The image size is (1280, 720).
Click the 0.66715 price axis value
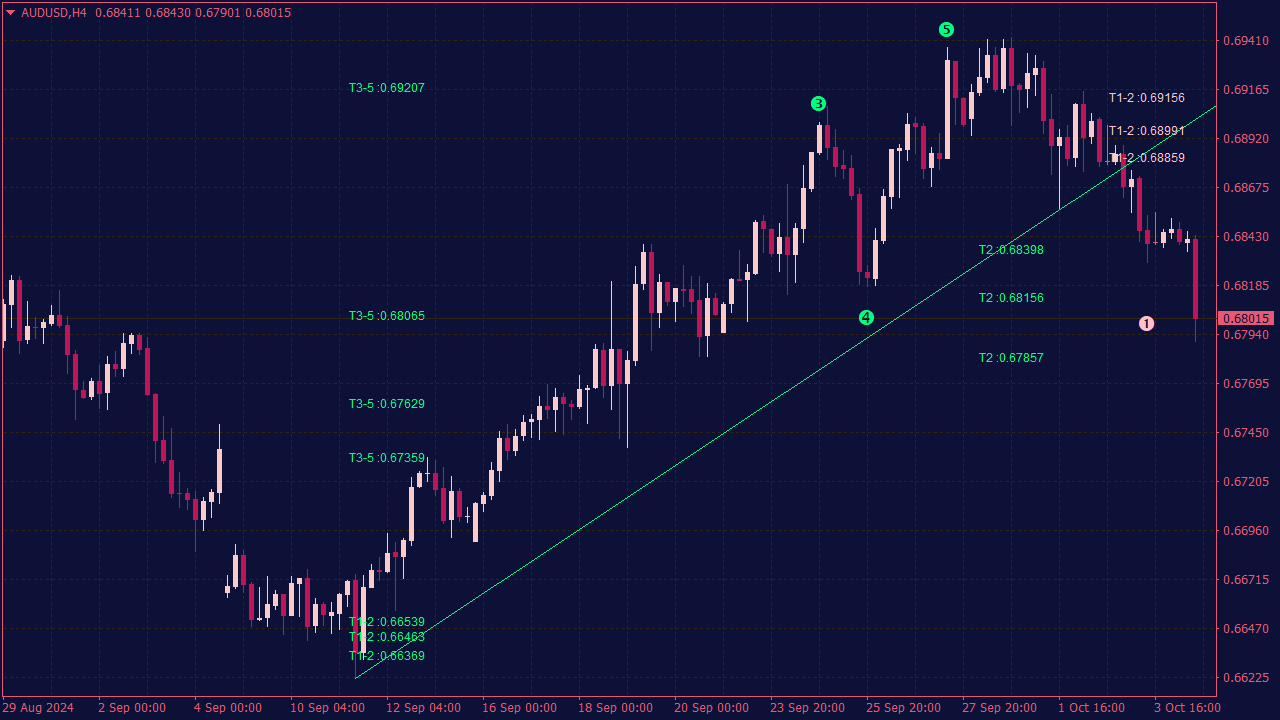pyautogui.click(x=1245, y=580)
